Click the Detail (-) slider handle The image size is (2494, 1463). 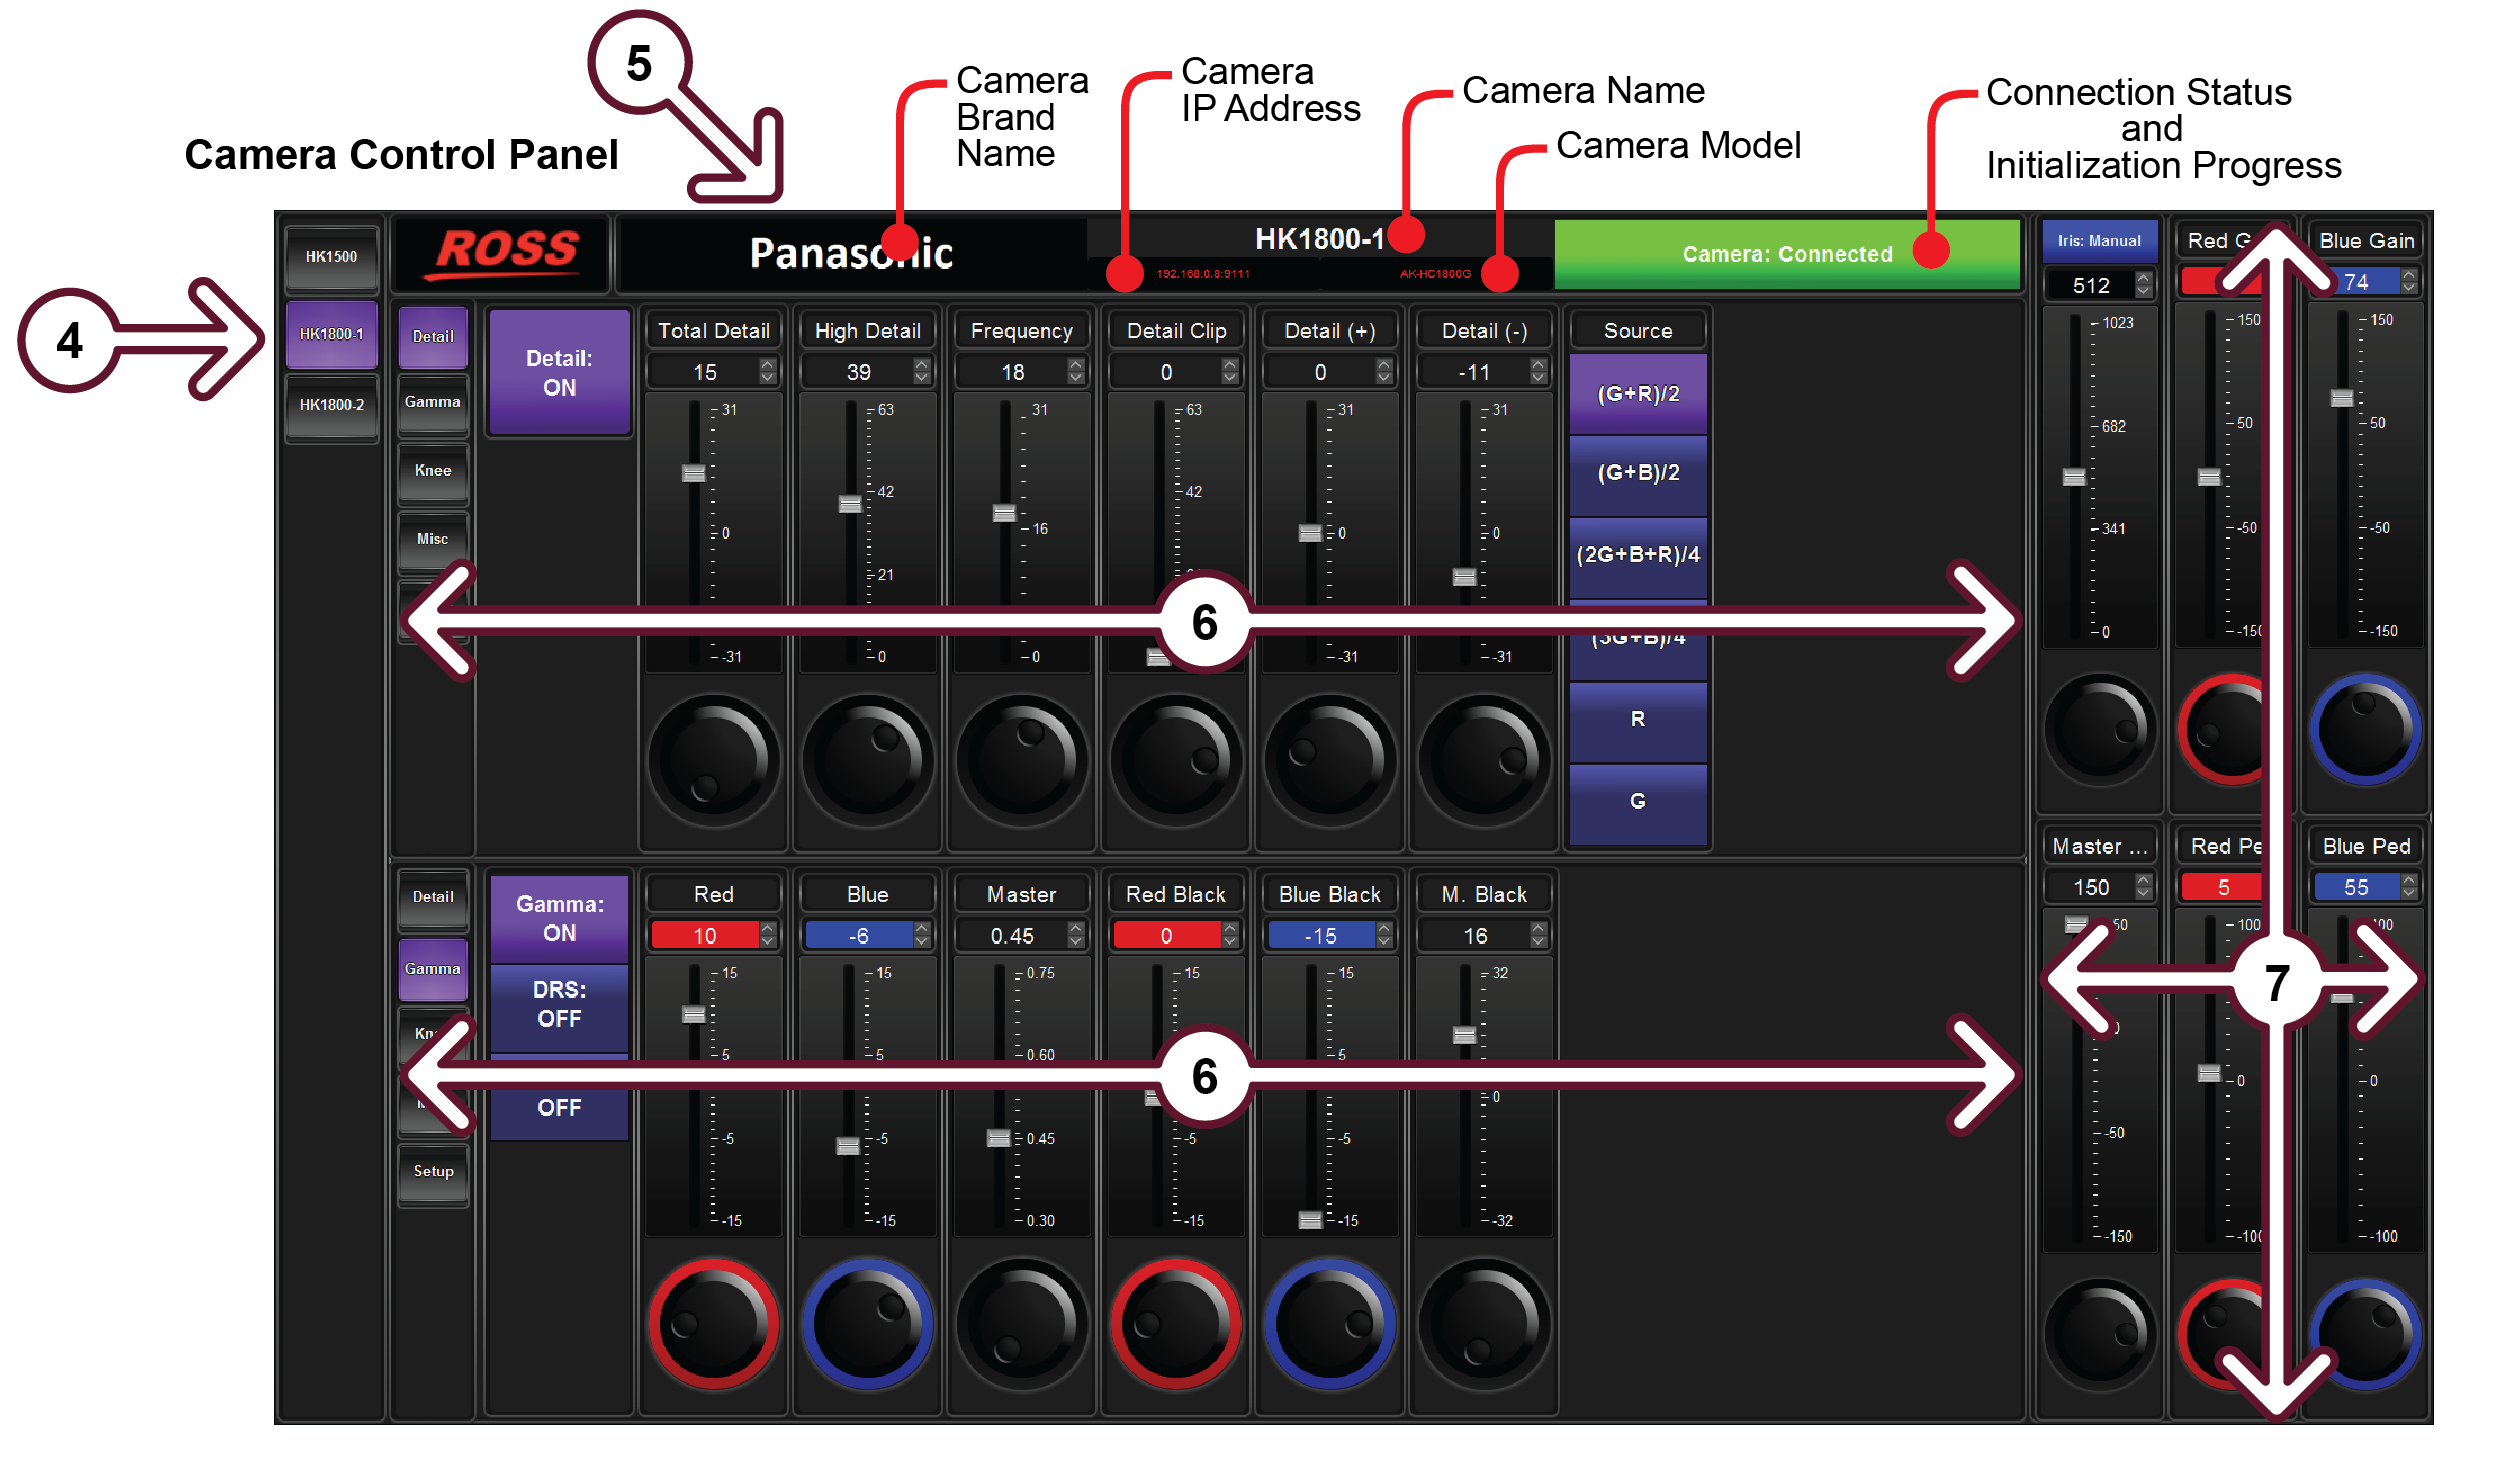point(1464,577)
